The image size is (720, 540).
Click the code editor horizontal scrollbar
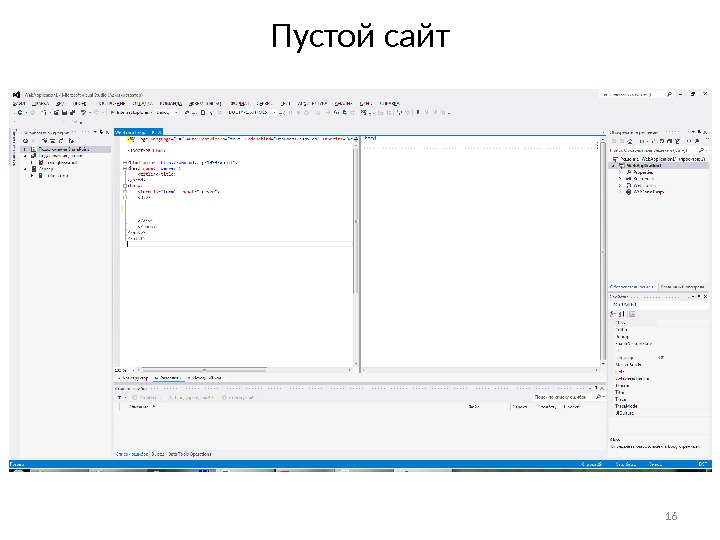click(x=204, y=370)
